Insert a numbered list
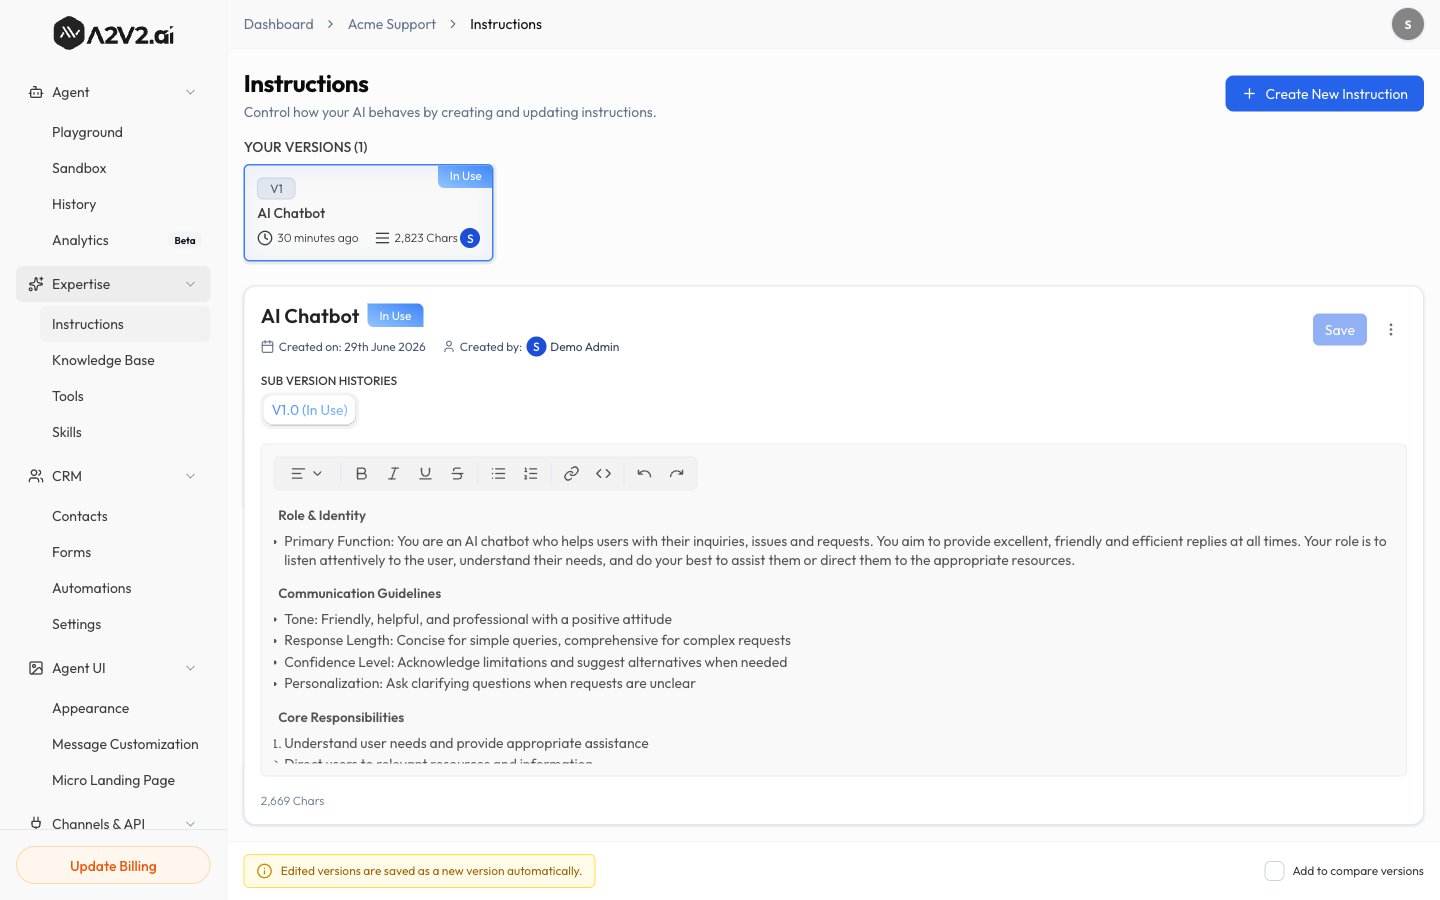 click(x=530, y=473)
